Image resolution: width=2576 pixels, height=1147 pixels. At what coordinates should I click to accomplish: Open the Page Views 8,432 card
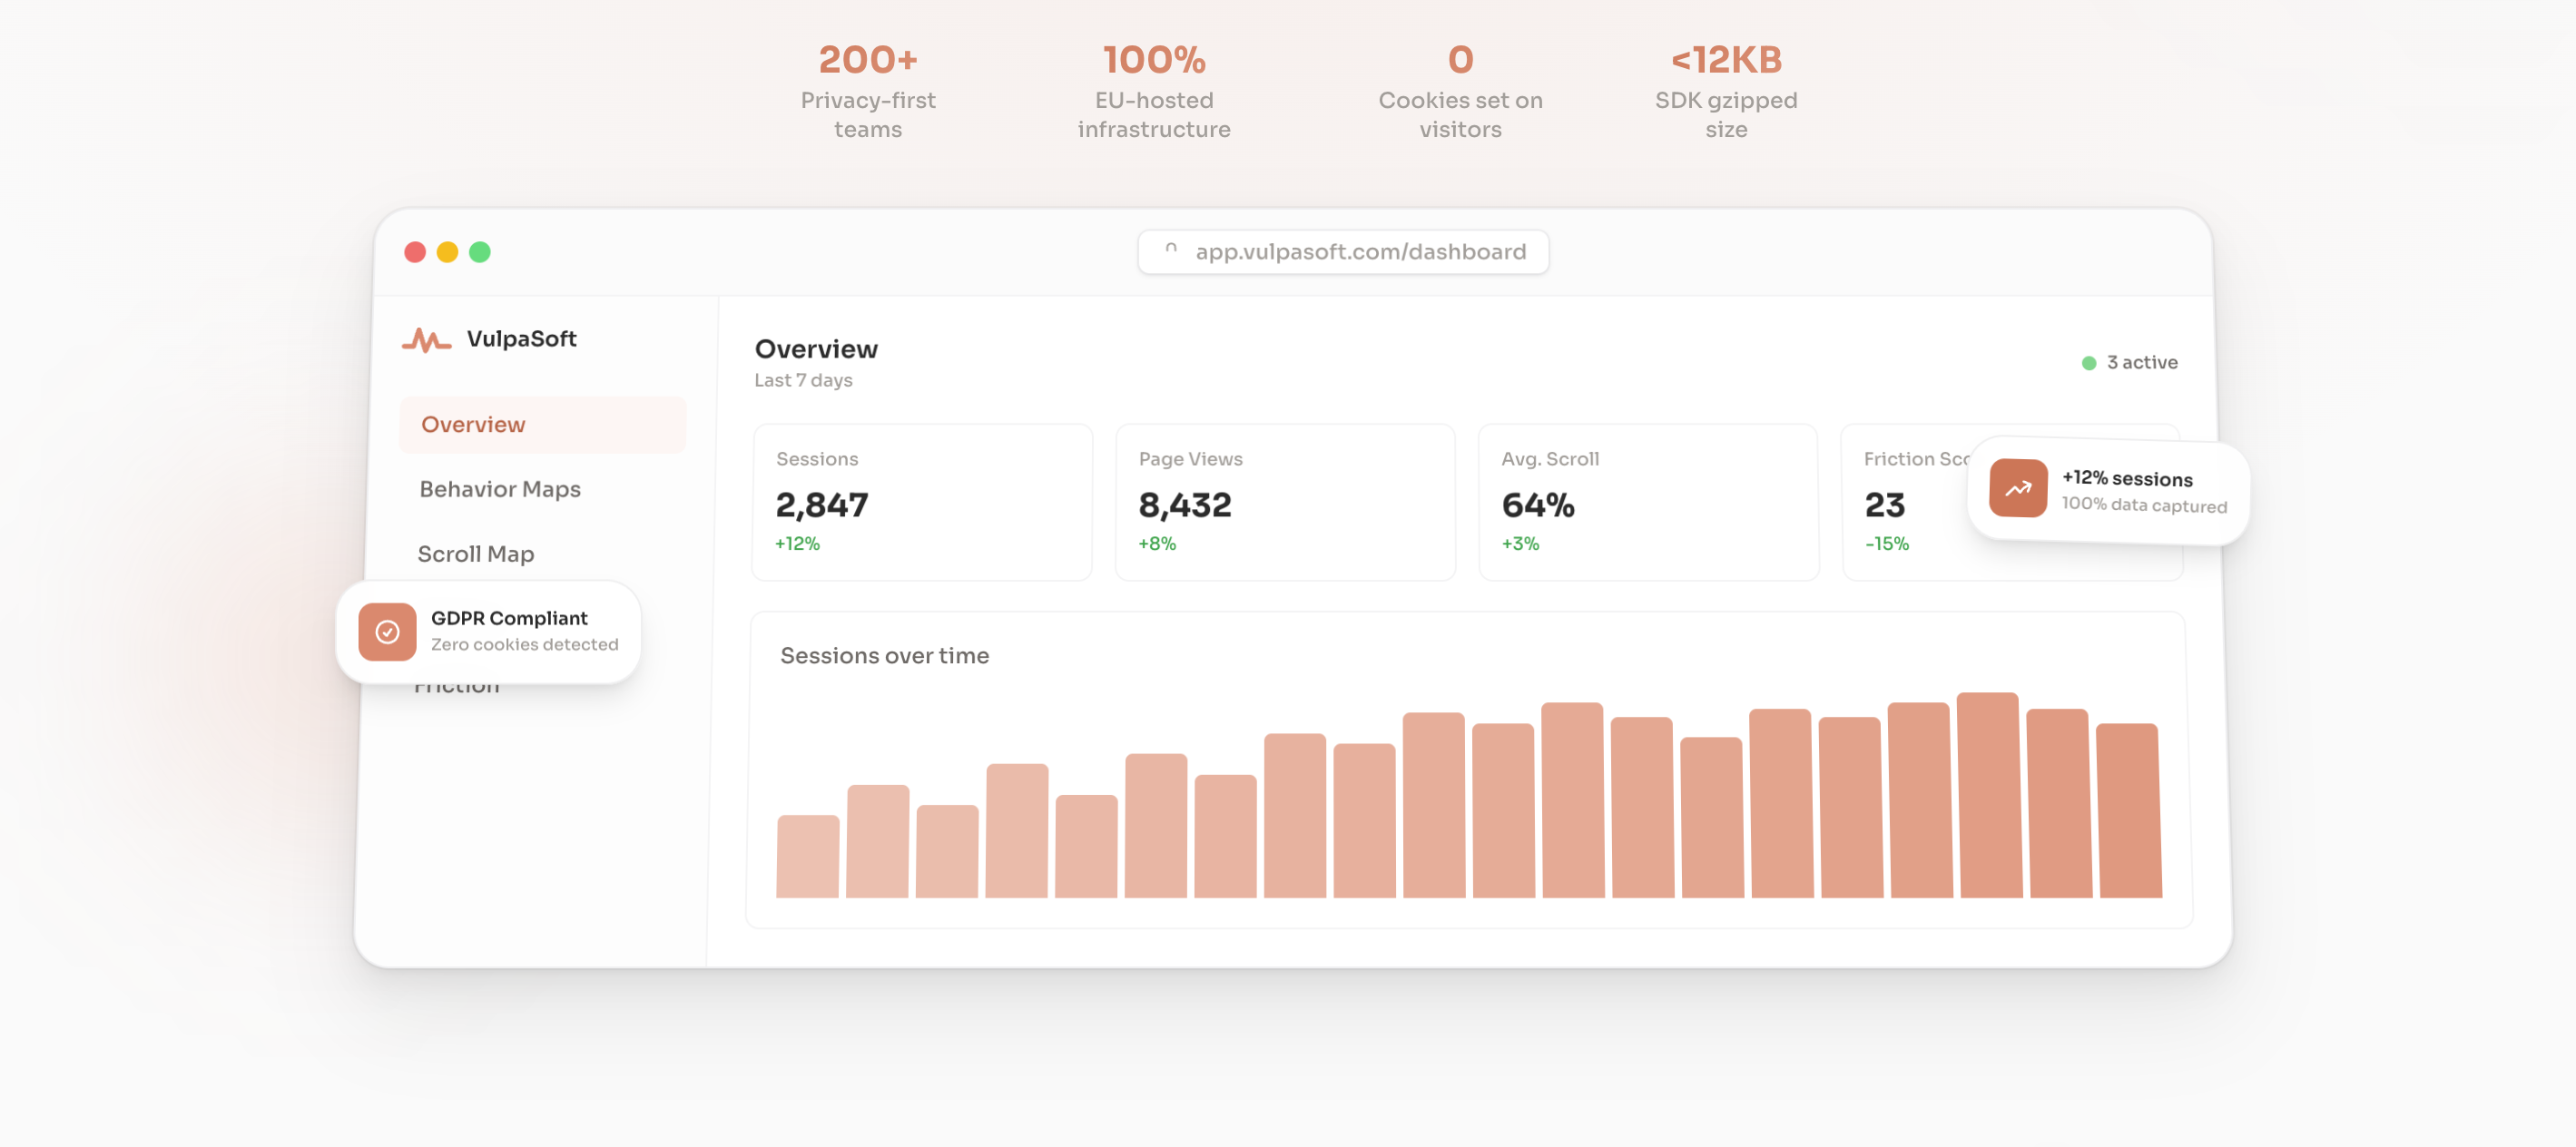1284,502
